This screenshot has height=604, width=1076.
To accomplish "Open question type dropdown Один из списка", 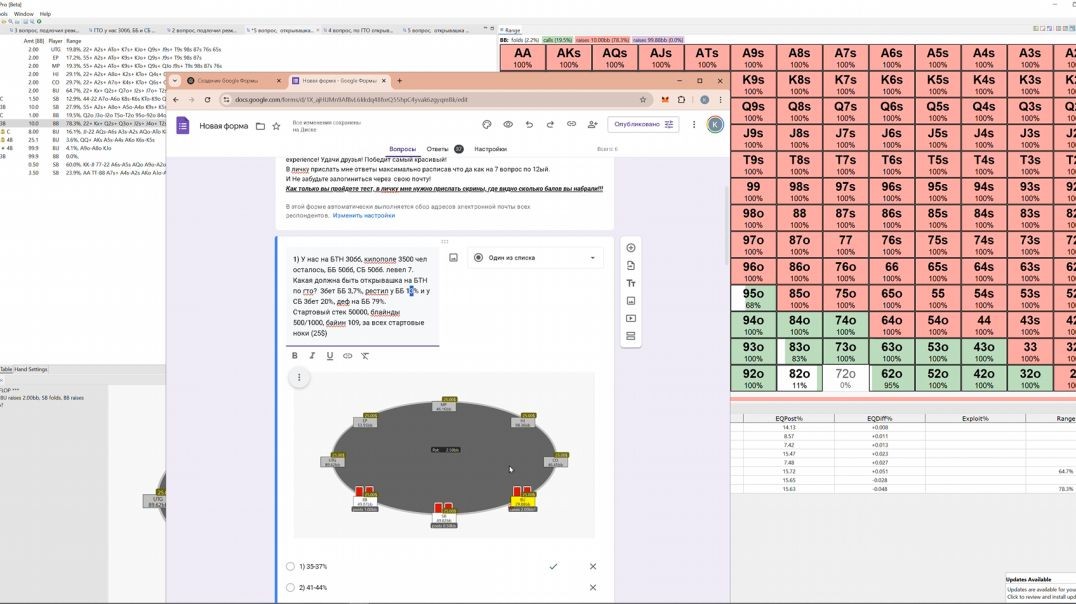I will pos(535,258).
